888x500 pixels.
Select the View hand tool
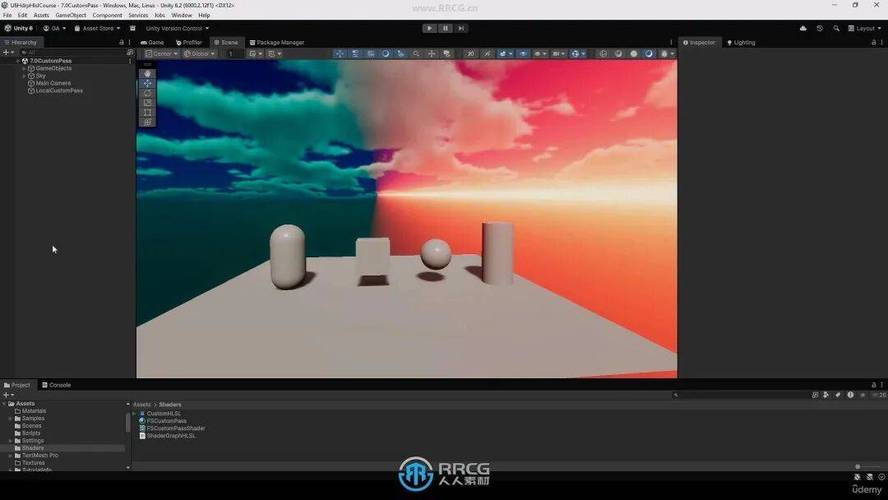[x=147, y=74]
